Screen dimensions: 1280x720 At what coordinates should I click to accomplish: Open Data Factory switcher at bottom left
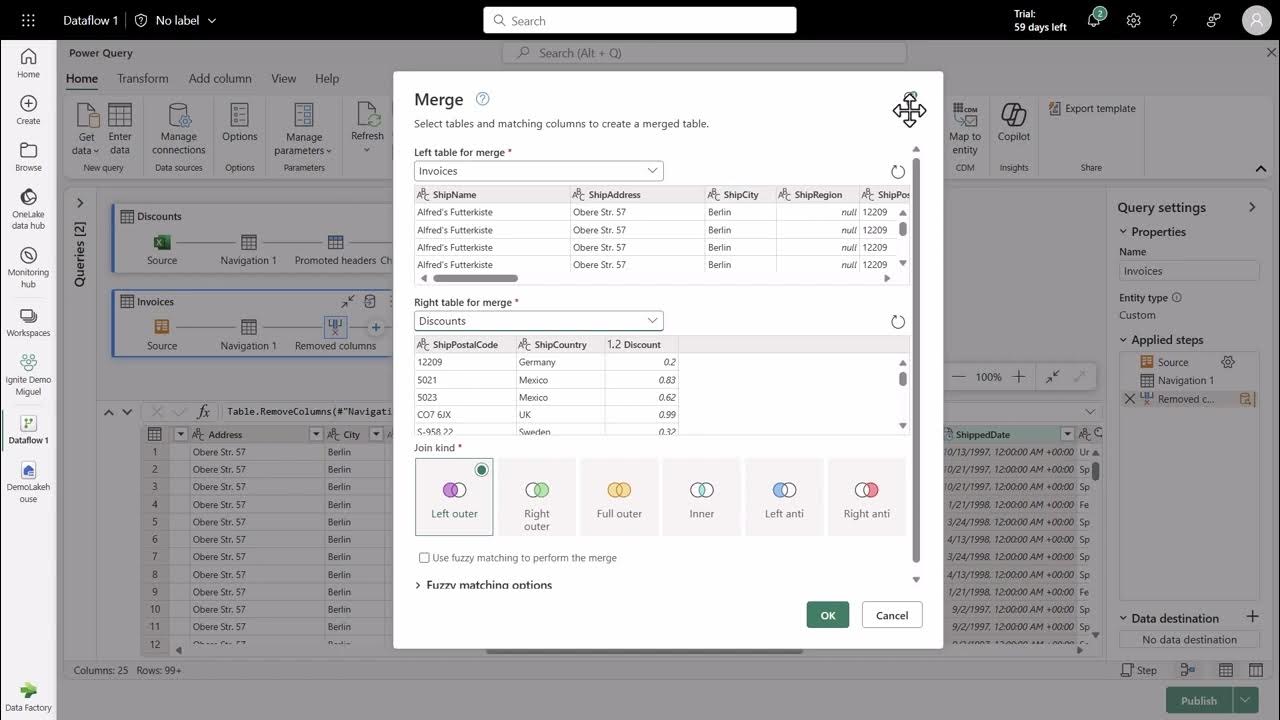(x=28, y=697)
